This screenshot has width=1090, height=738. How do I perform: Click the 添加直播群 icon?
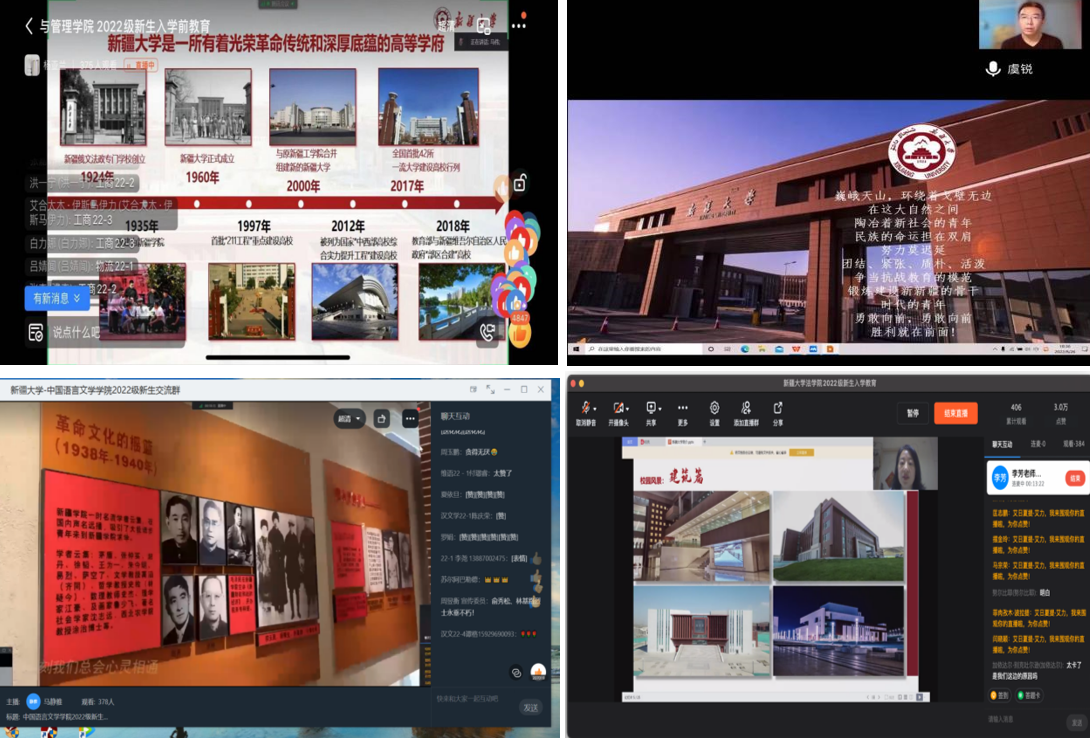(746, 413)
